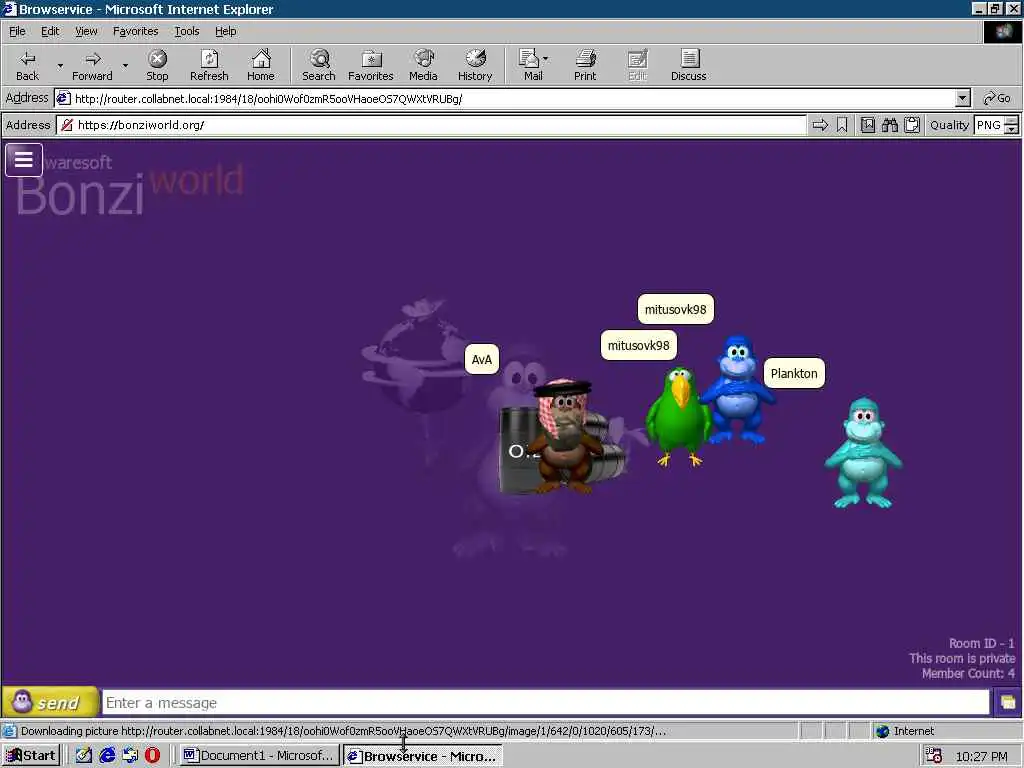The width and height of the screenshot is (1024, 768).
Task: Click the insecure padlock icon beside bonziworld URL
Action: click(x=67, y=125)
